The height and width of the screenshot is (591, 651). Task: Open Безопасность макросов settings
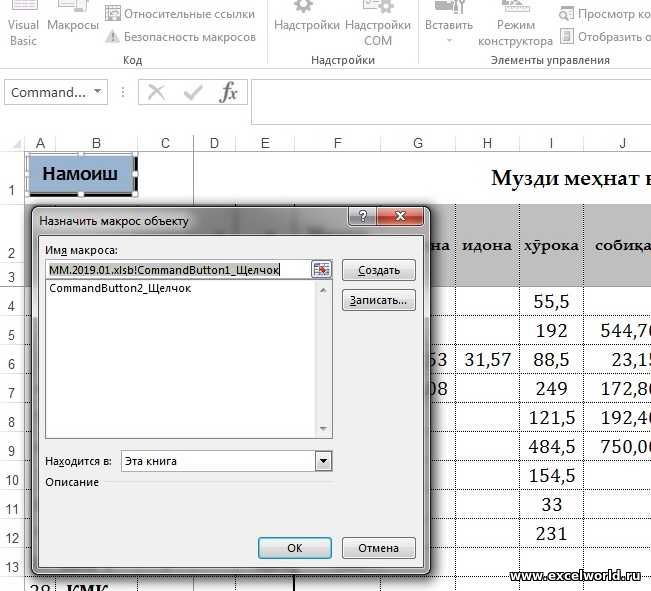coord(180,37)
